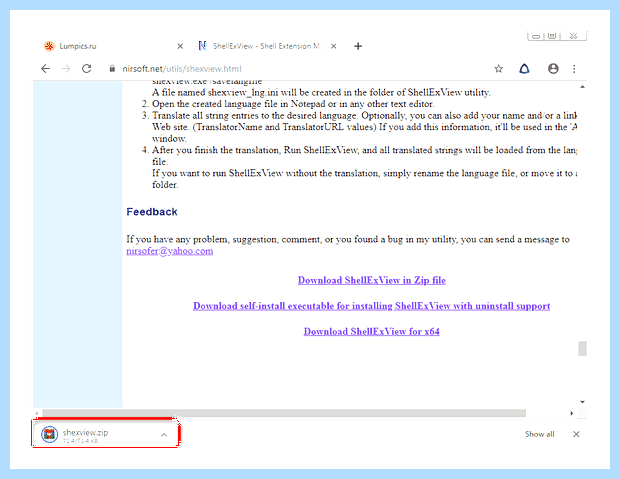Click Download ShellExView in Zip file
This screenshot has width=620, height=479.
tap(372, 280)
